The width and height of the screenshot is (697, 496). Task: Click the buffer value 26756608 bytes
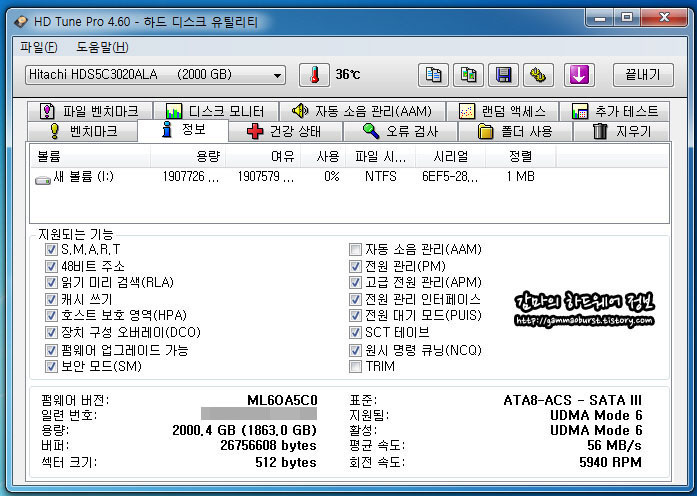coord(268,445)
